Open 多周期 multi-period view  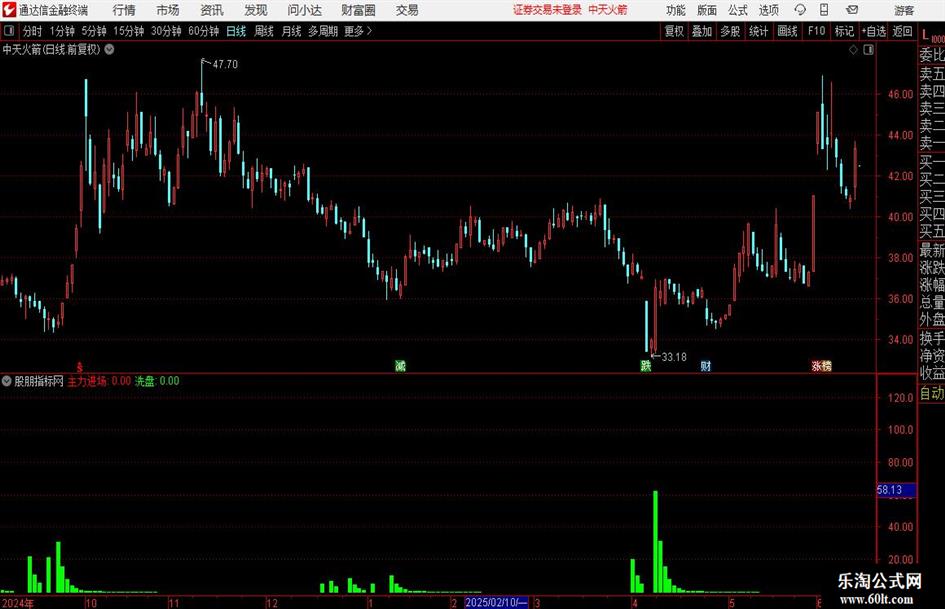pos(323,31)
